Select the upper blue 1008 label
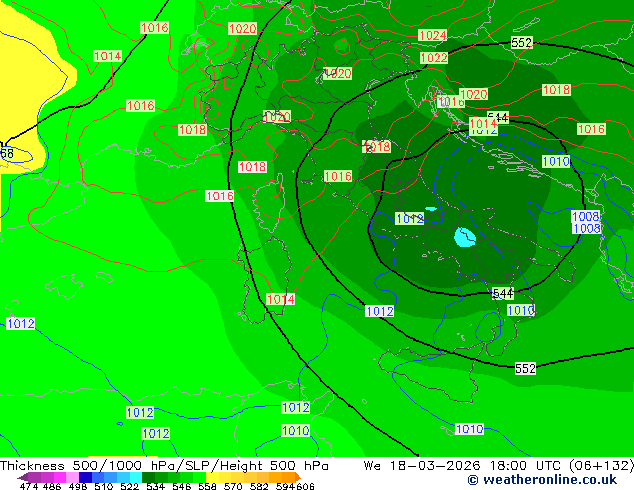The image size is (634, 490). (586, 216)
